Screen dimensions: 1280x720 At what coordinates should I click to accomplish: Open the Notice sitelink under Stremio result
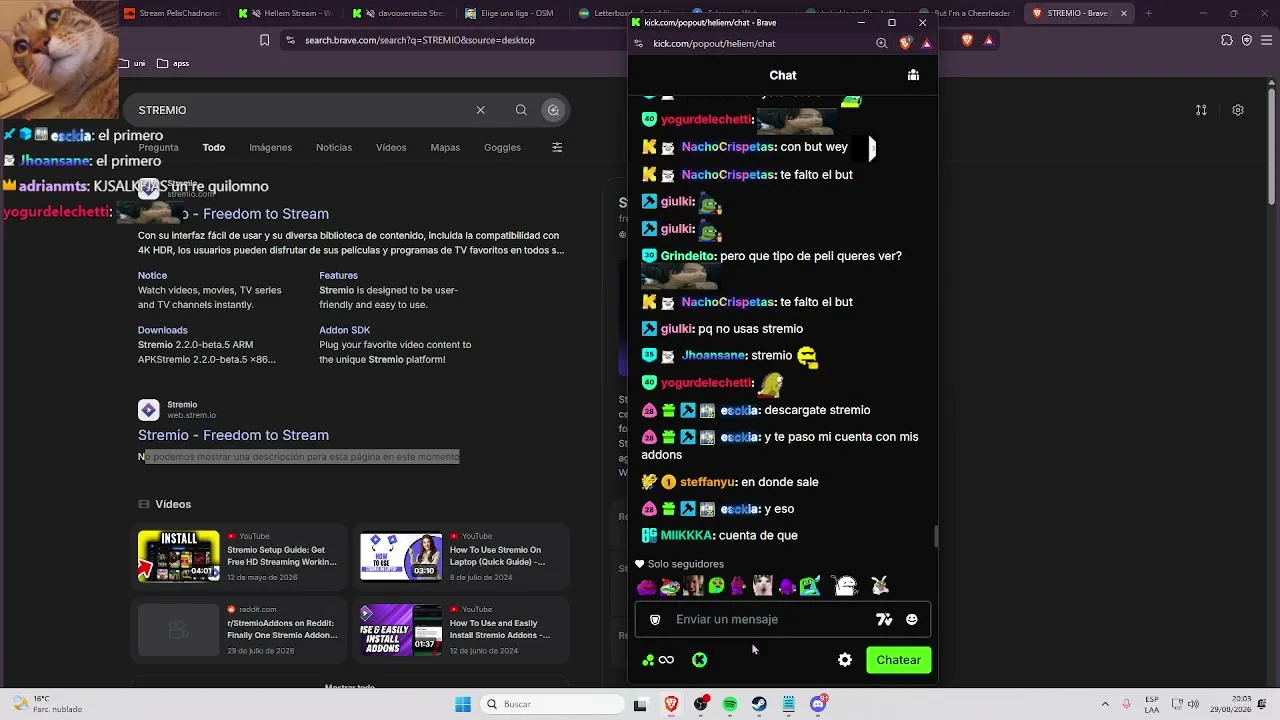[152, 276]
